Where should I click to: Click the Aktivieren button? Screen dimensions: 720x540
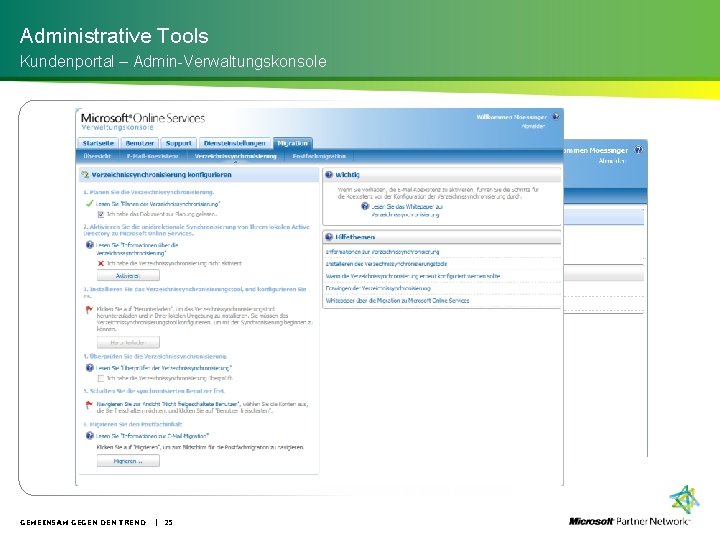tap(128, 276)
